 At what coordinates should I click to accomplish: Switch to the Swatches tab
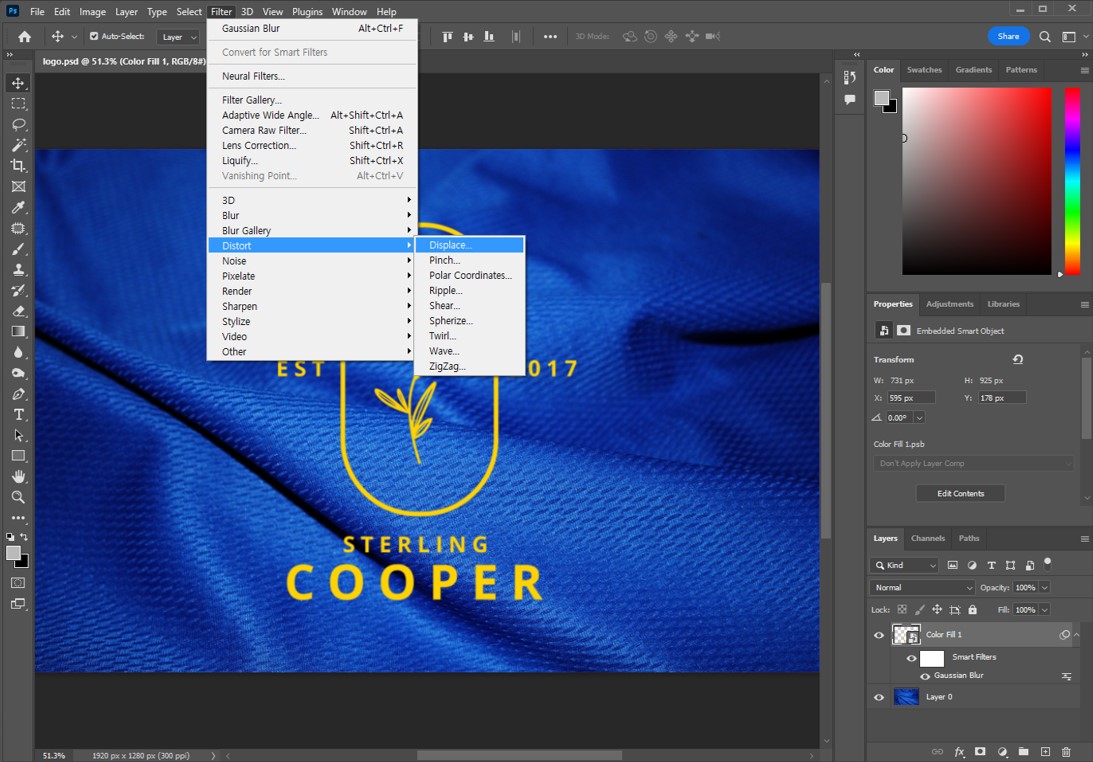click(x=924, y=70)
